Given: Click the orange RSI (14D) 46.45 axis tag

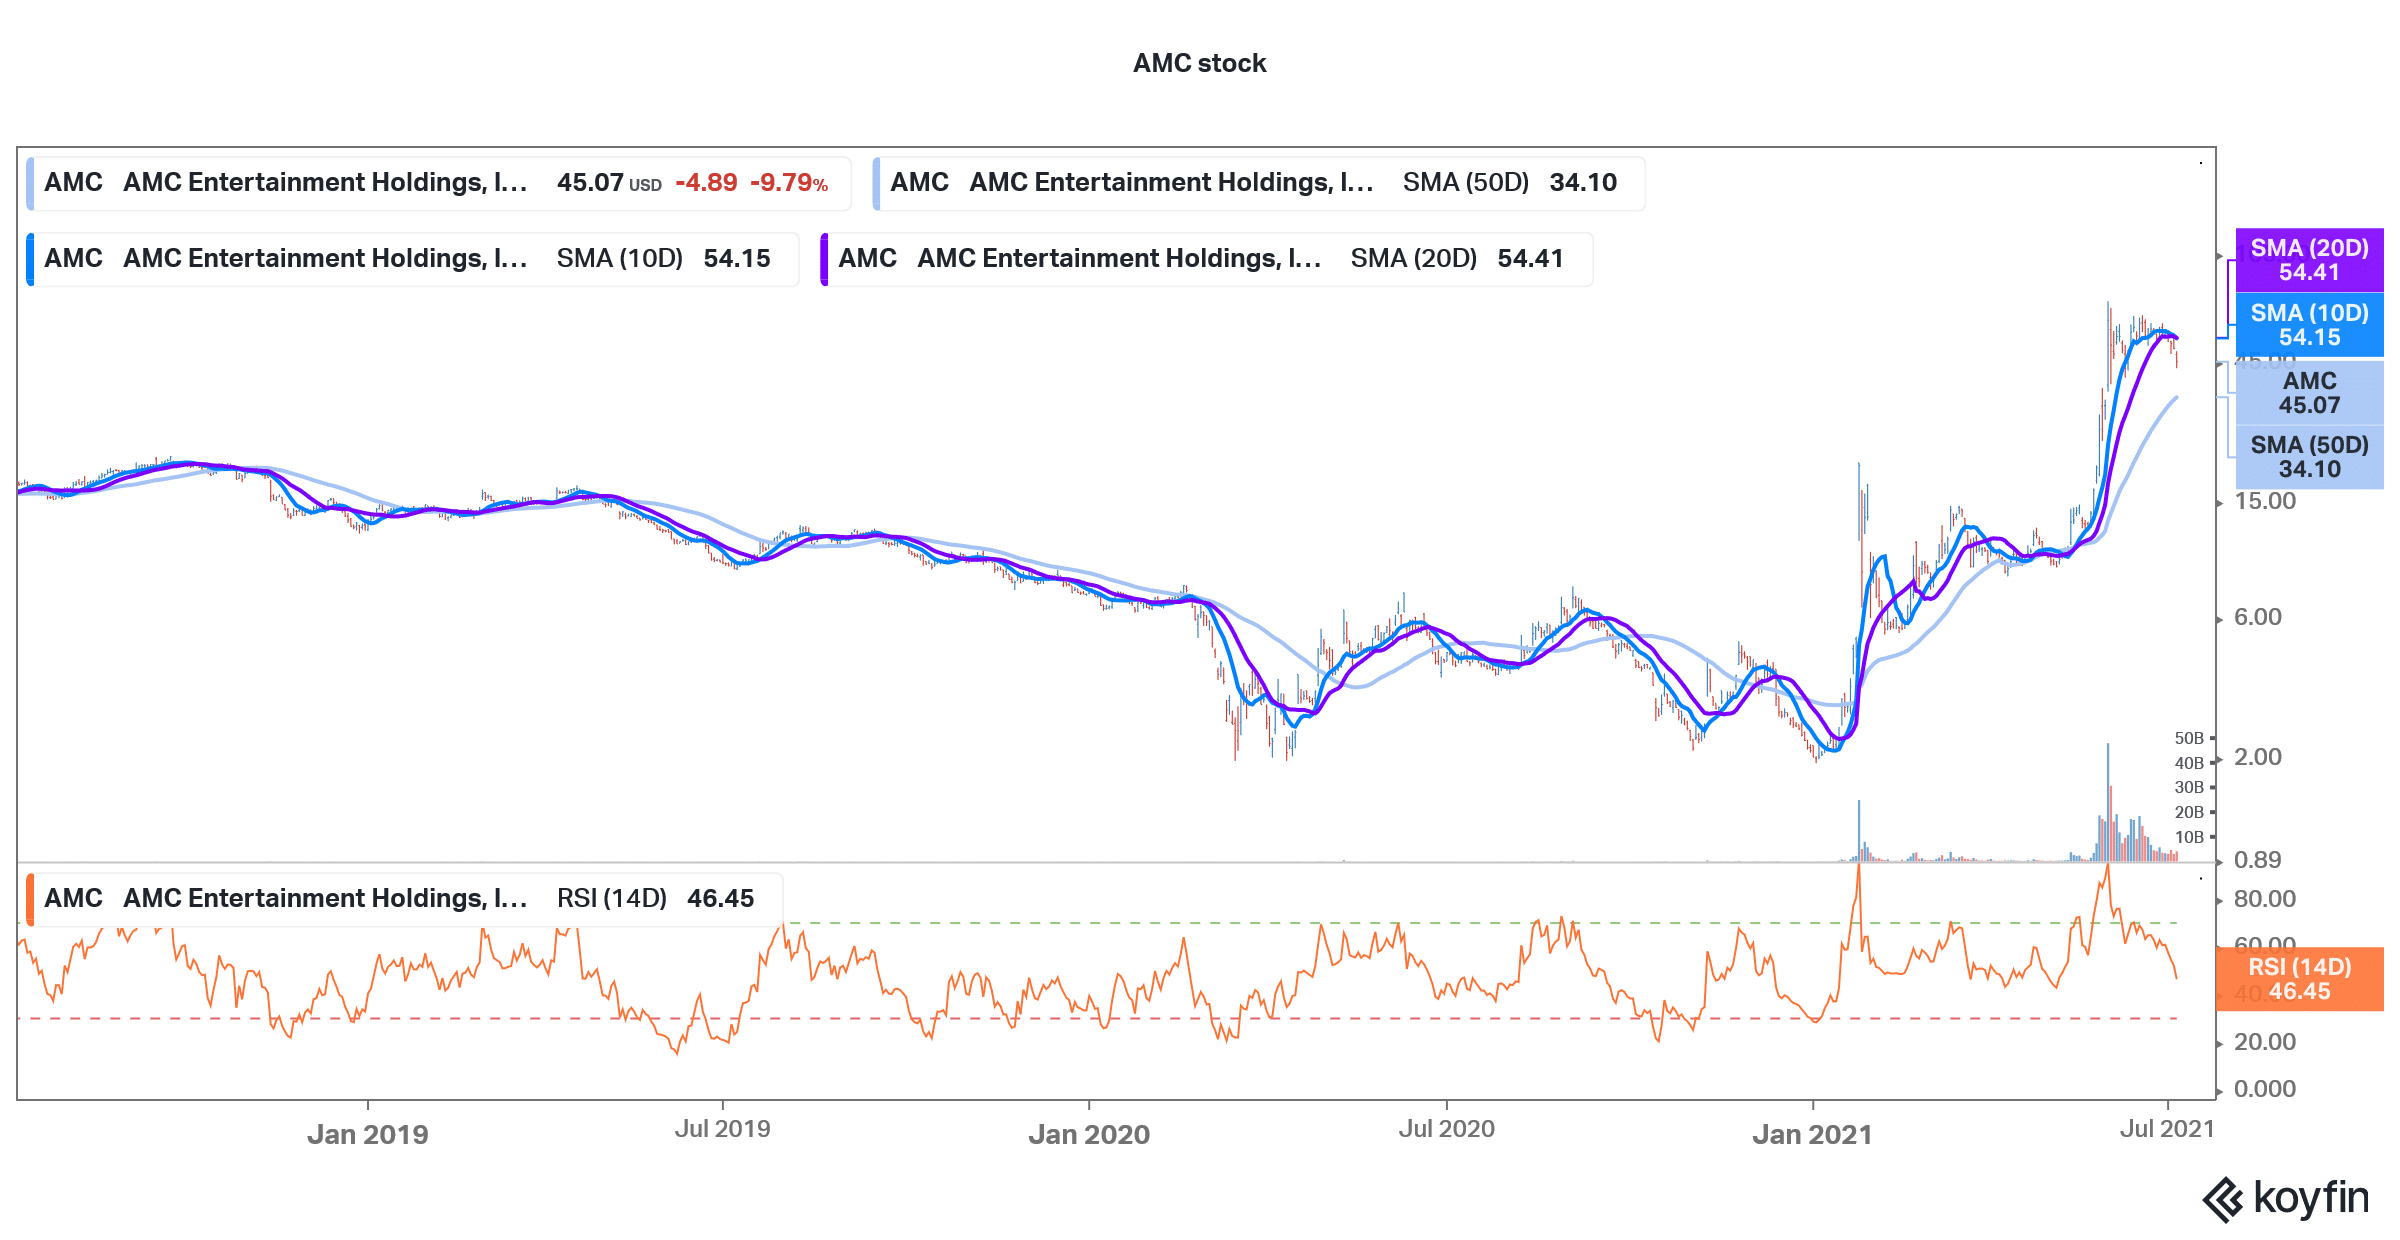Looking at the screenshot, I should [2299, 979].
